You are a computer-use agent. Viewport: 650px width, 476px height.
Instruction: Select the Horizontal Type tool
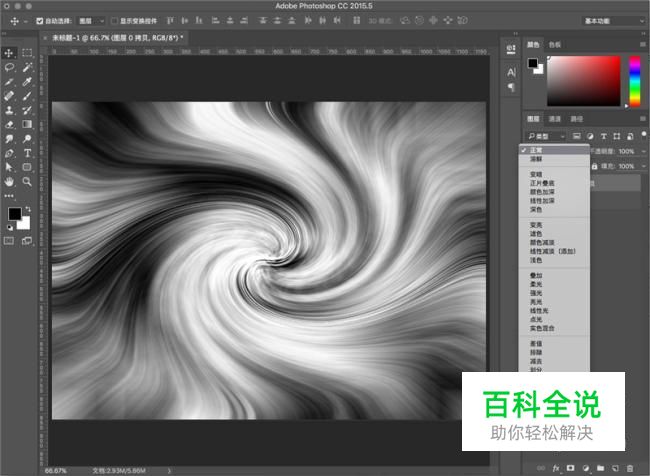tap(27, 153)
